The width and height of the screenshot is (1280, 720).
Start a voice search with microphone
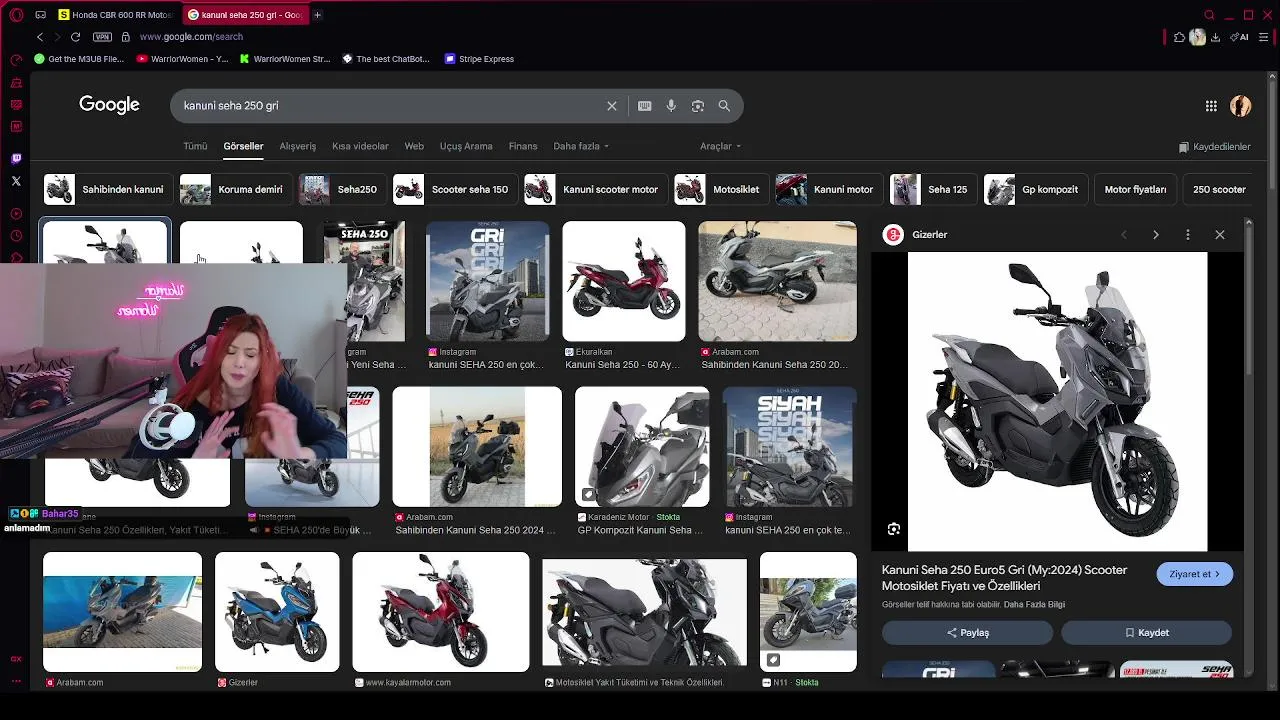point(671,106)
